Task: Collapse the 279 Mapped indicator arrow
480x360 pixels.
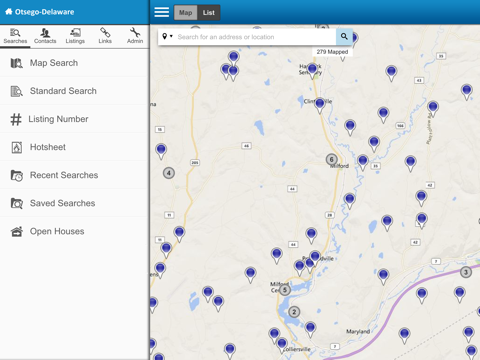Action: coord(342,59)
